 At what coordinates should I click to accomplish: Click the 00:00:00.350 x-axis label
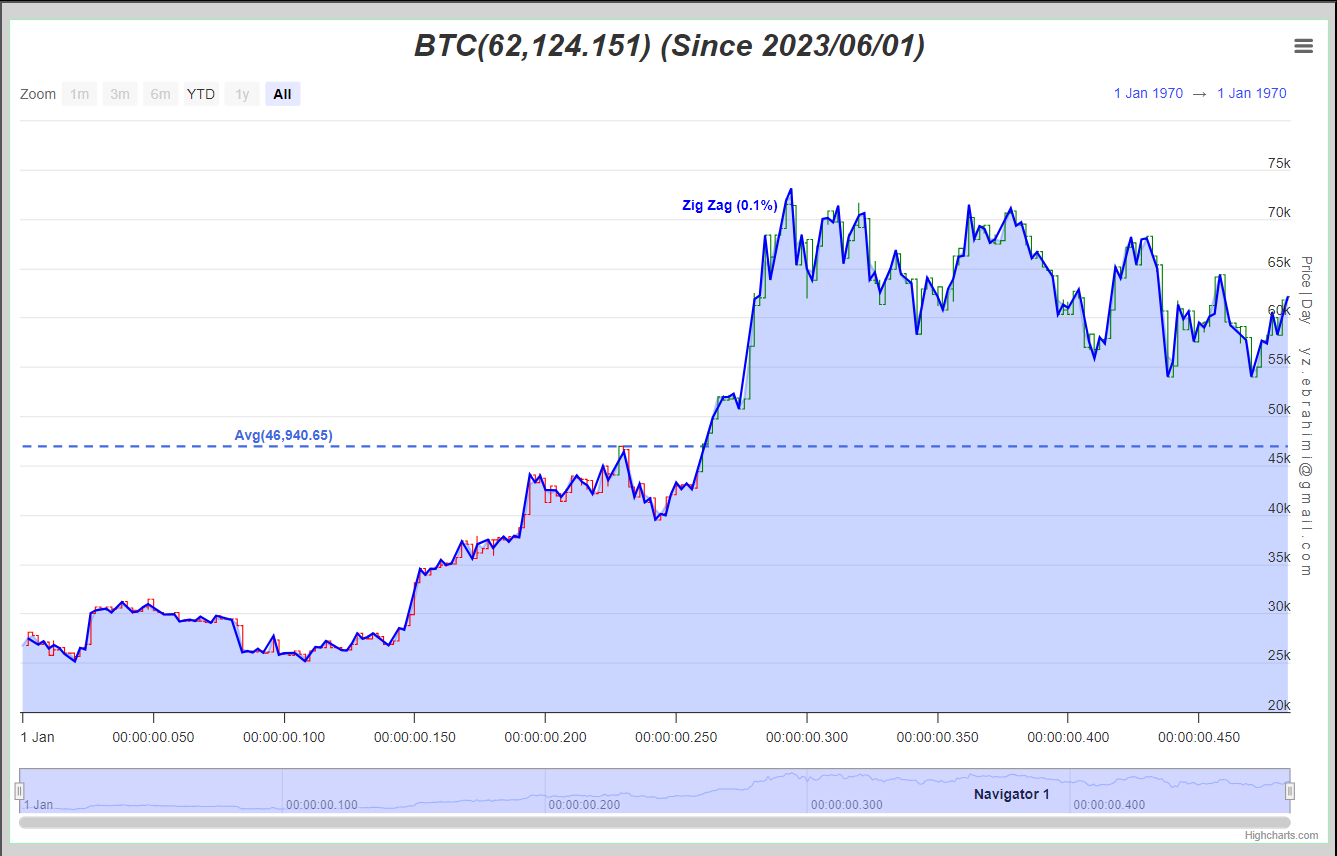tap(938, 737)
